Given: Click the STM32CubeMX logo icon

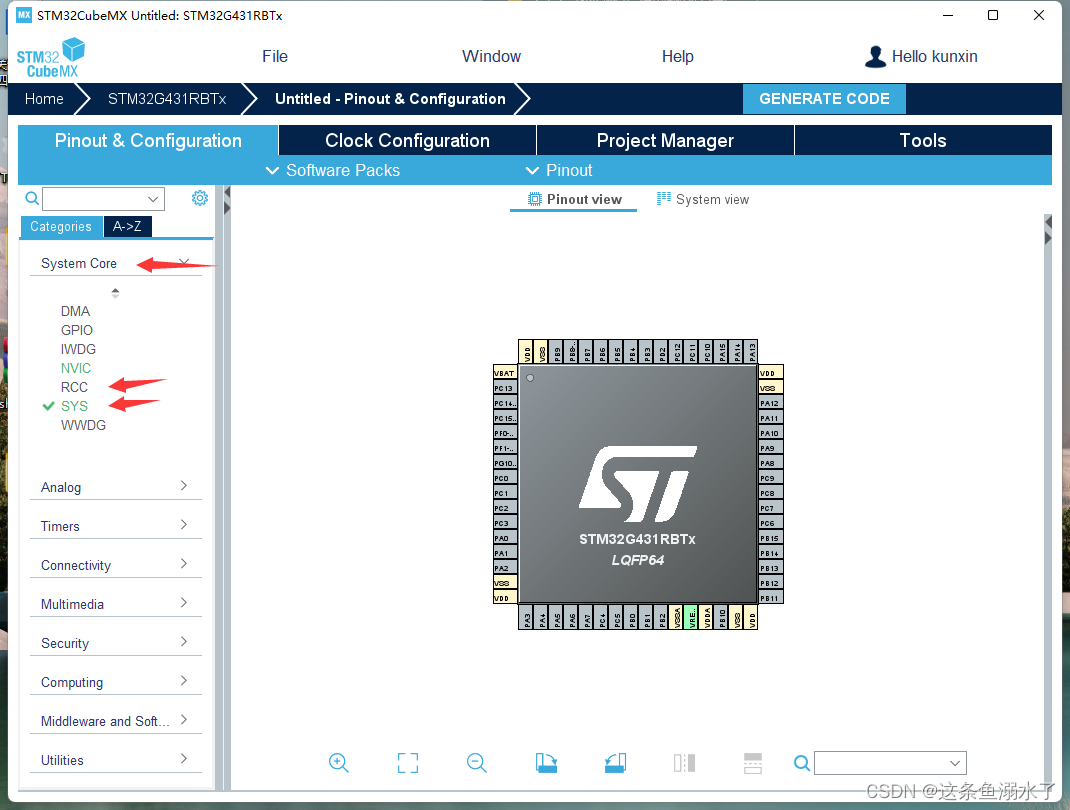Looking at the screenshot, I should point(50,56).
